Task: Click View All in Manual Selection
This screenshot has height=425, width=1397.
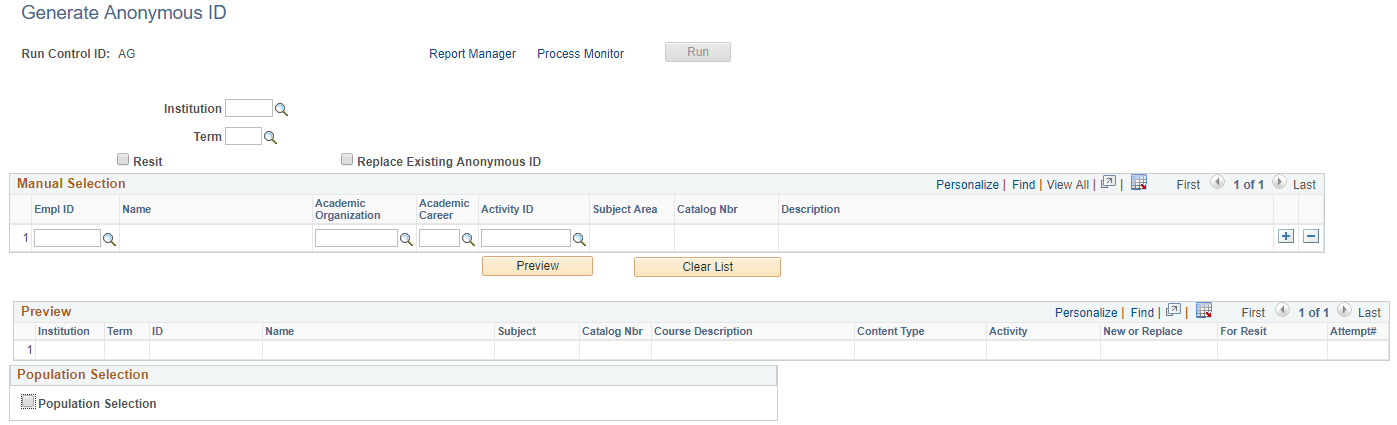Action: pos(1067,185)
